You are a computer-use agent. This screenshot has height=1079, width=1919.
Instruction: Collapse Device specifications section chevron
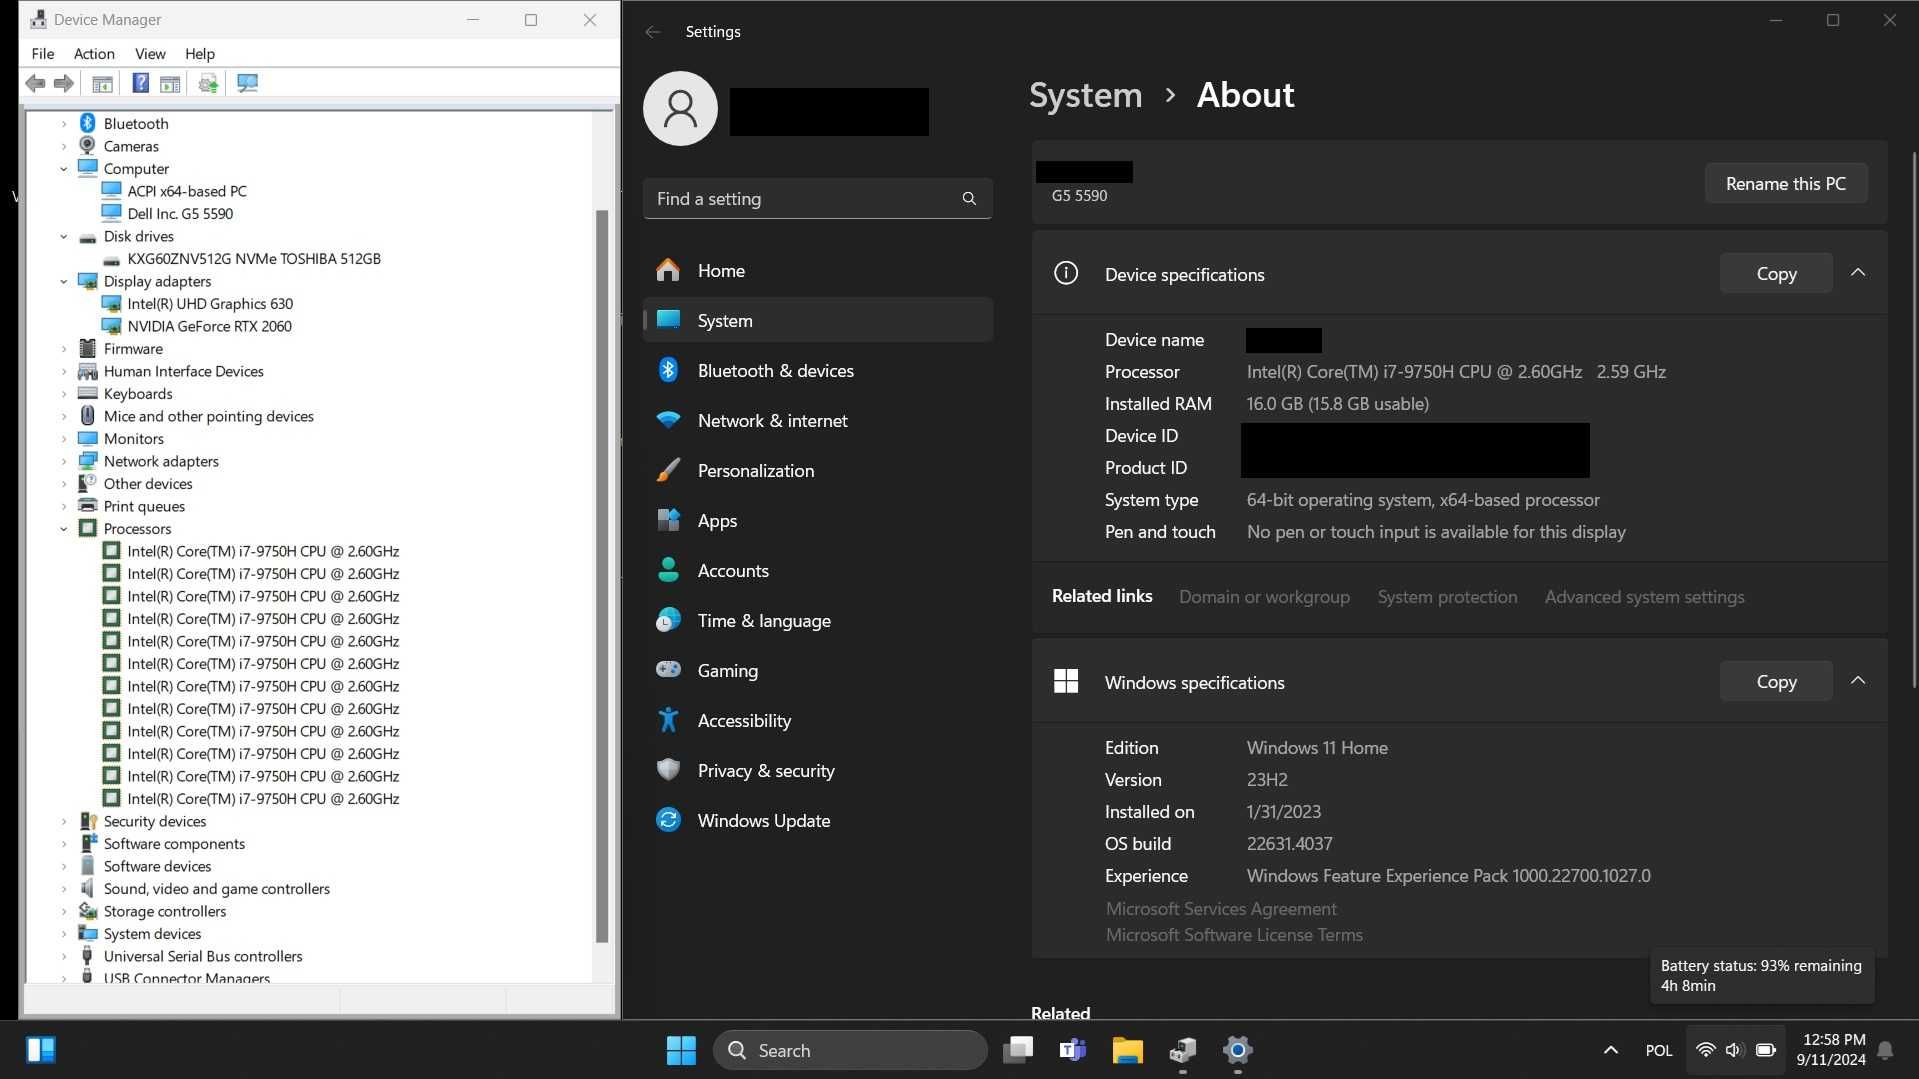[x=1858, y=273]
